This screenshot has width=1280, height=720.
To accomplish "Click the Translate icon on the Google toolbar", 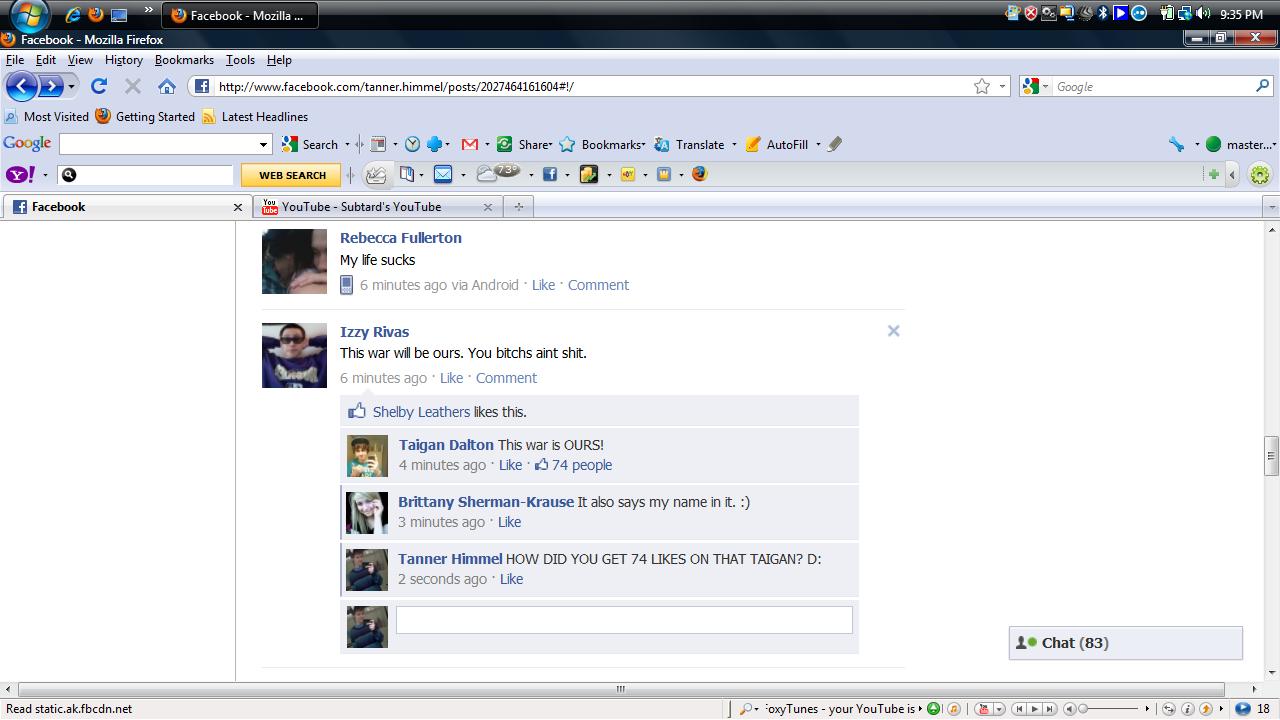I will click(662, 144).
